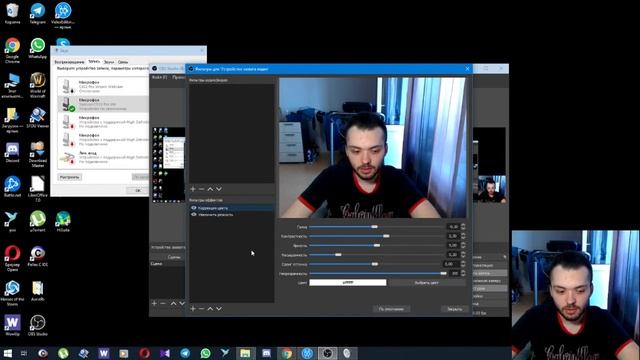Open Корзина recycle bin on desktop
640x360 pixels.
pyautogui.click(x=12, y=13)
